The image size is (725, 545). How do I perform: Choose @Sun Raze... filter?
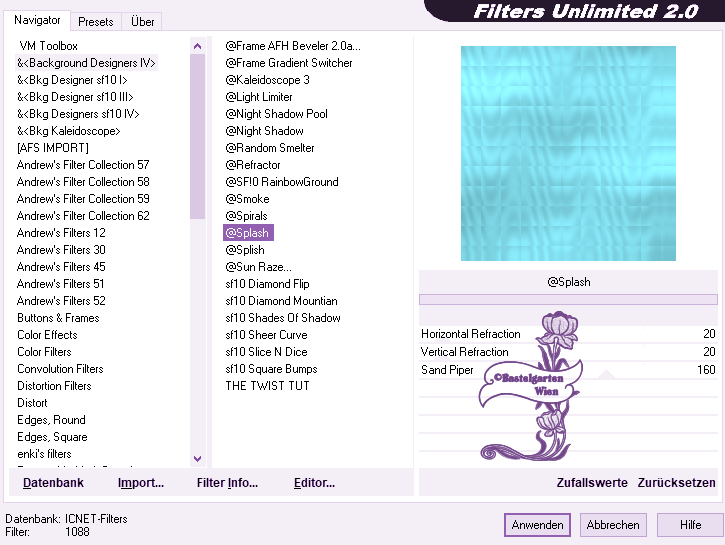[x=258, y=267]
